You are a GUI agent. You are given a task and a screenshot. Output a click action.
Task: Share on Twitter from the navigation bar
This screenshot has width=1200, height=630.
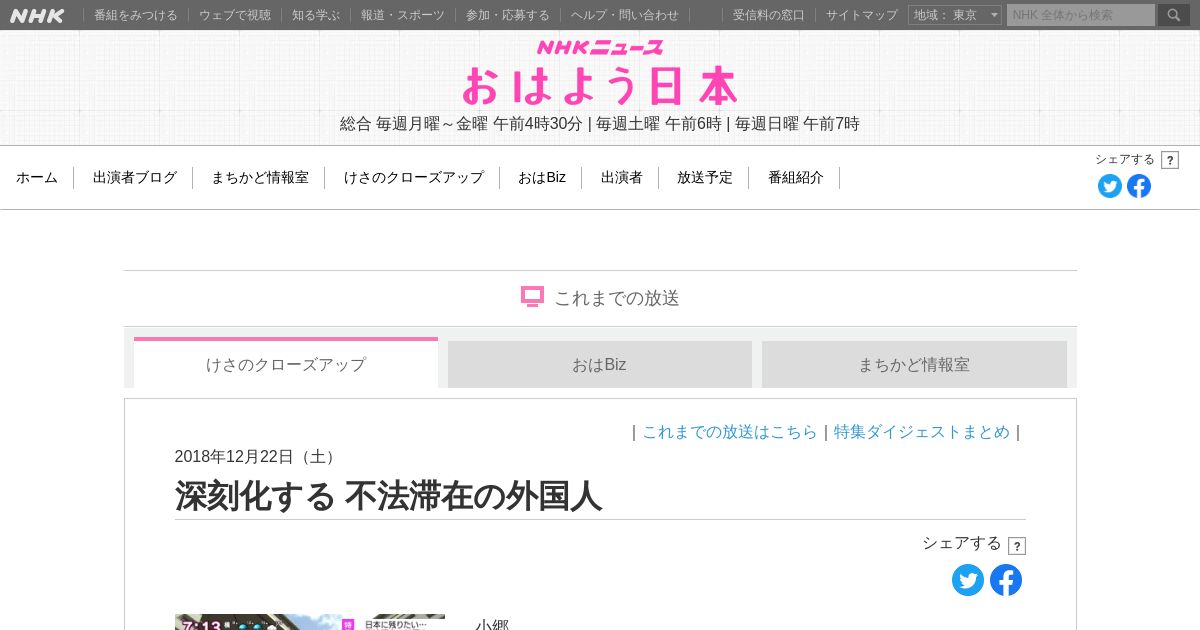(x=1110, y=186)
